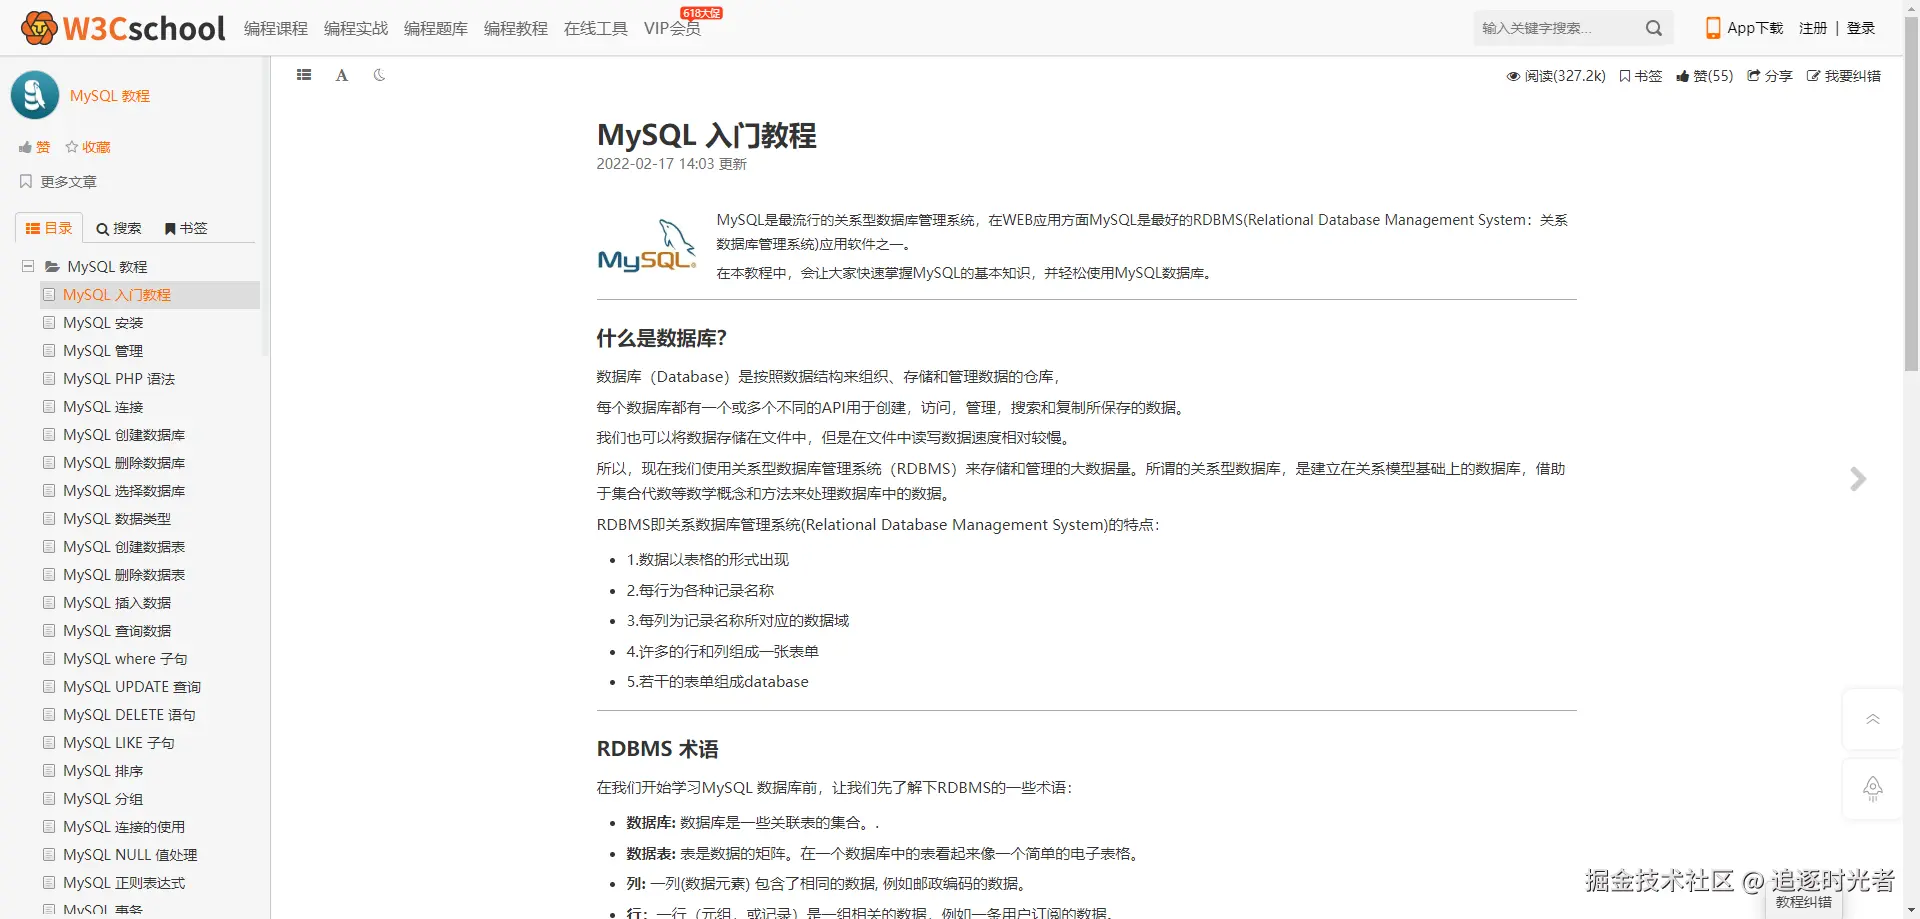Open MySQL DELETE 语句 chapter

(x=129, y=715)
